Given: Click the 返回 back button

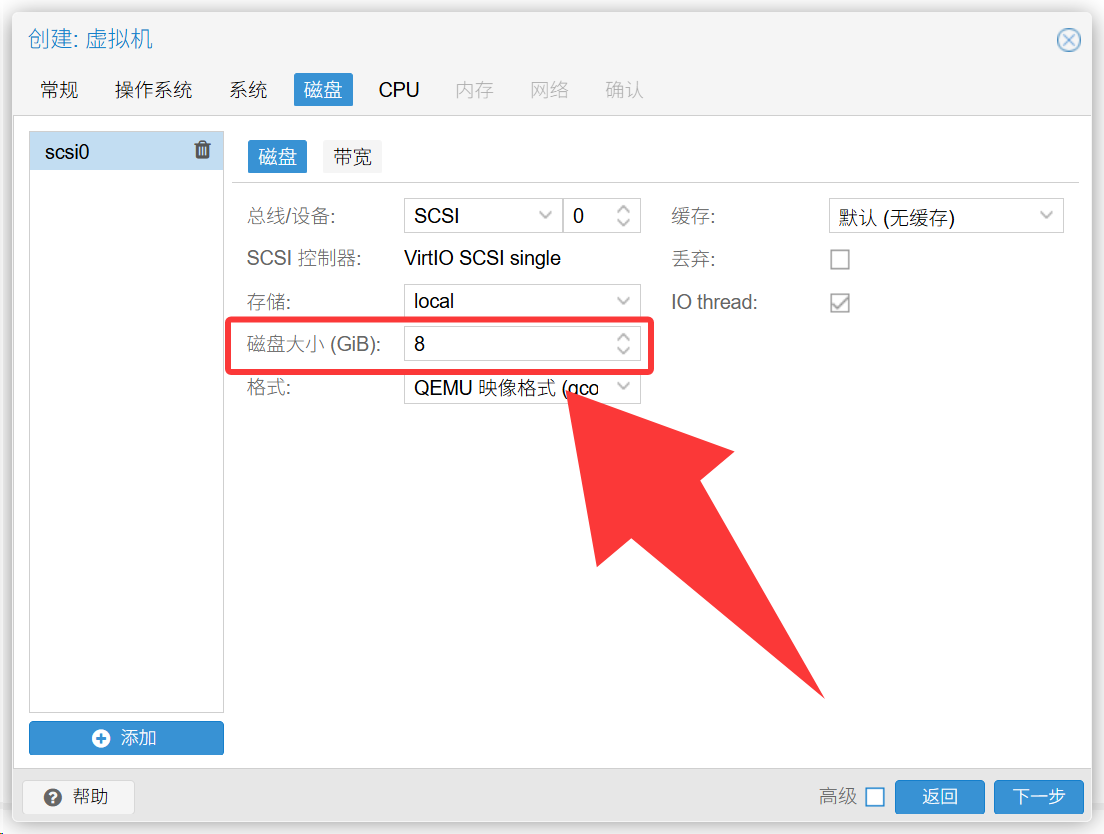Looking at the screenshot, I should 939,797.
